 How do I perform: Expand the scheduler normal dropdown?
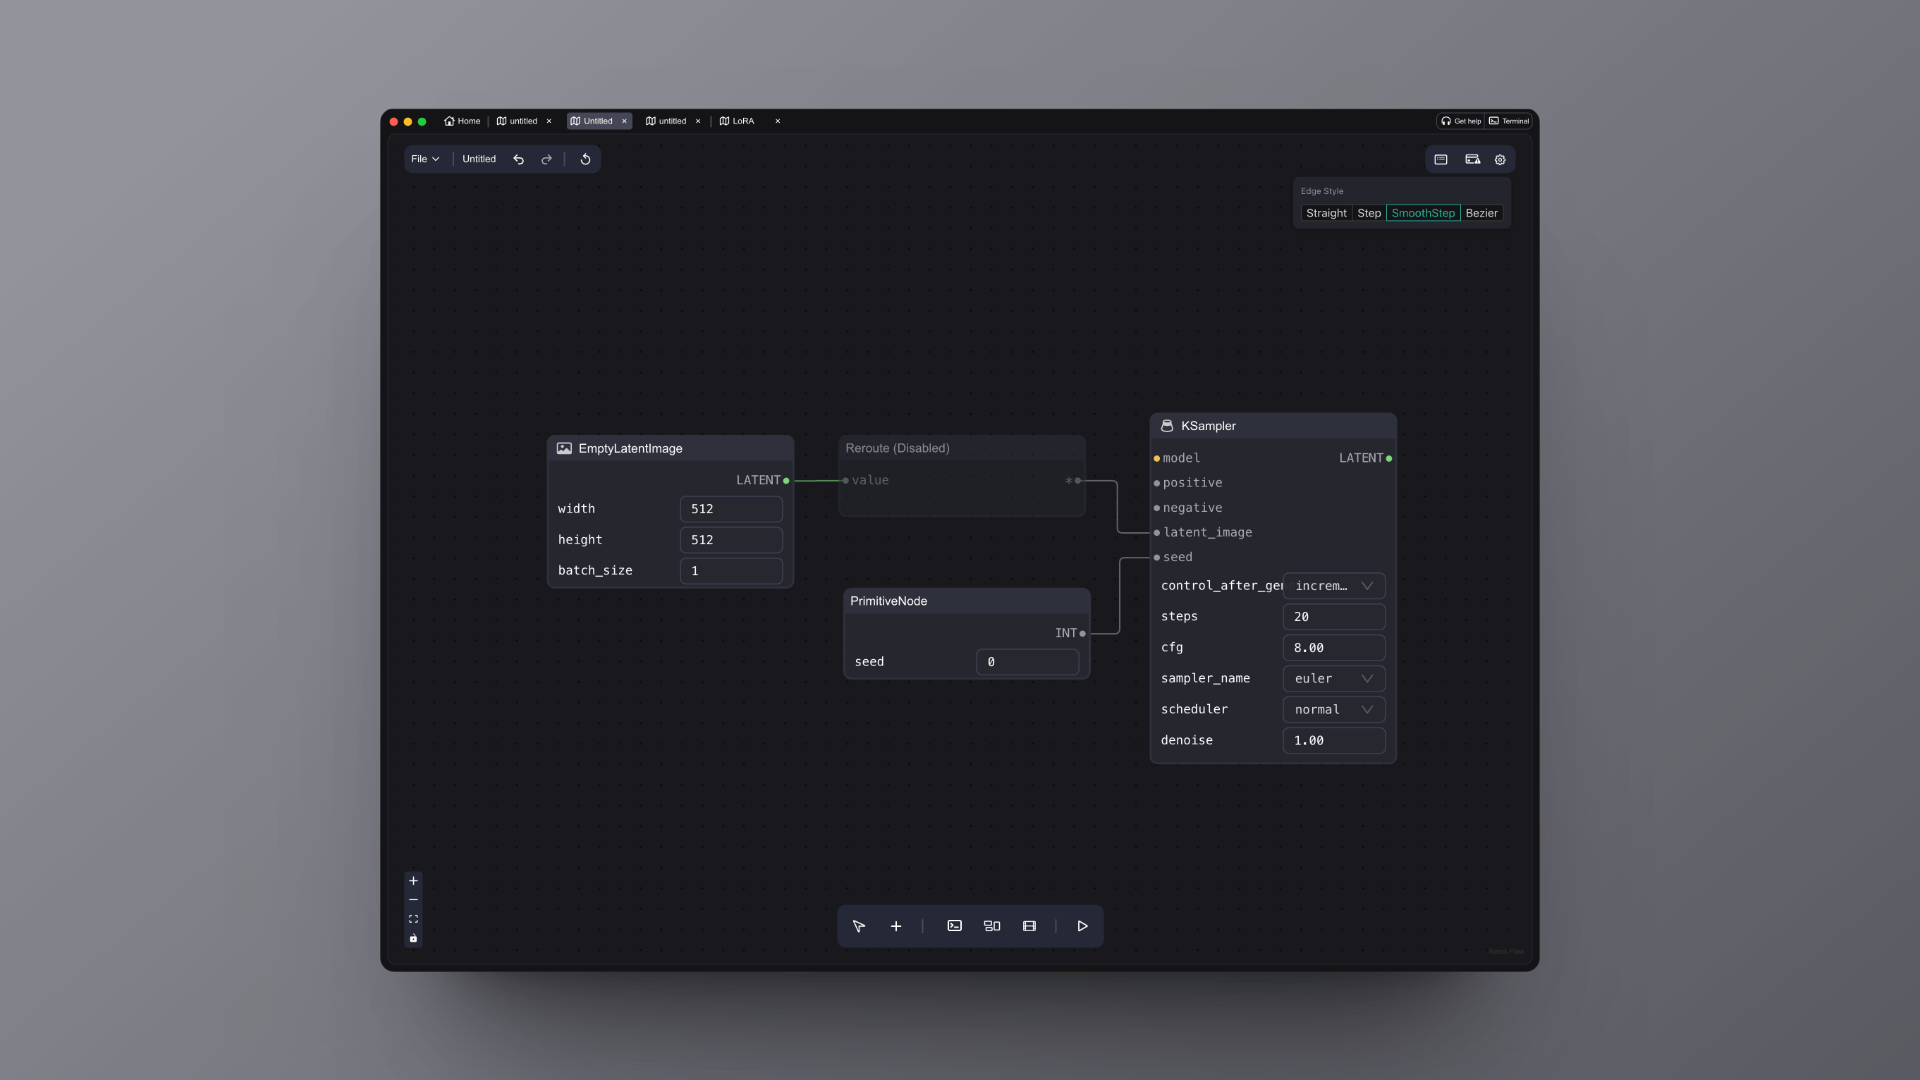tap(1333, 710)
